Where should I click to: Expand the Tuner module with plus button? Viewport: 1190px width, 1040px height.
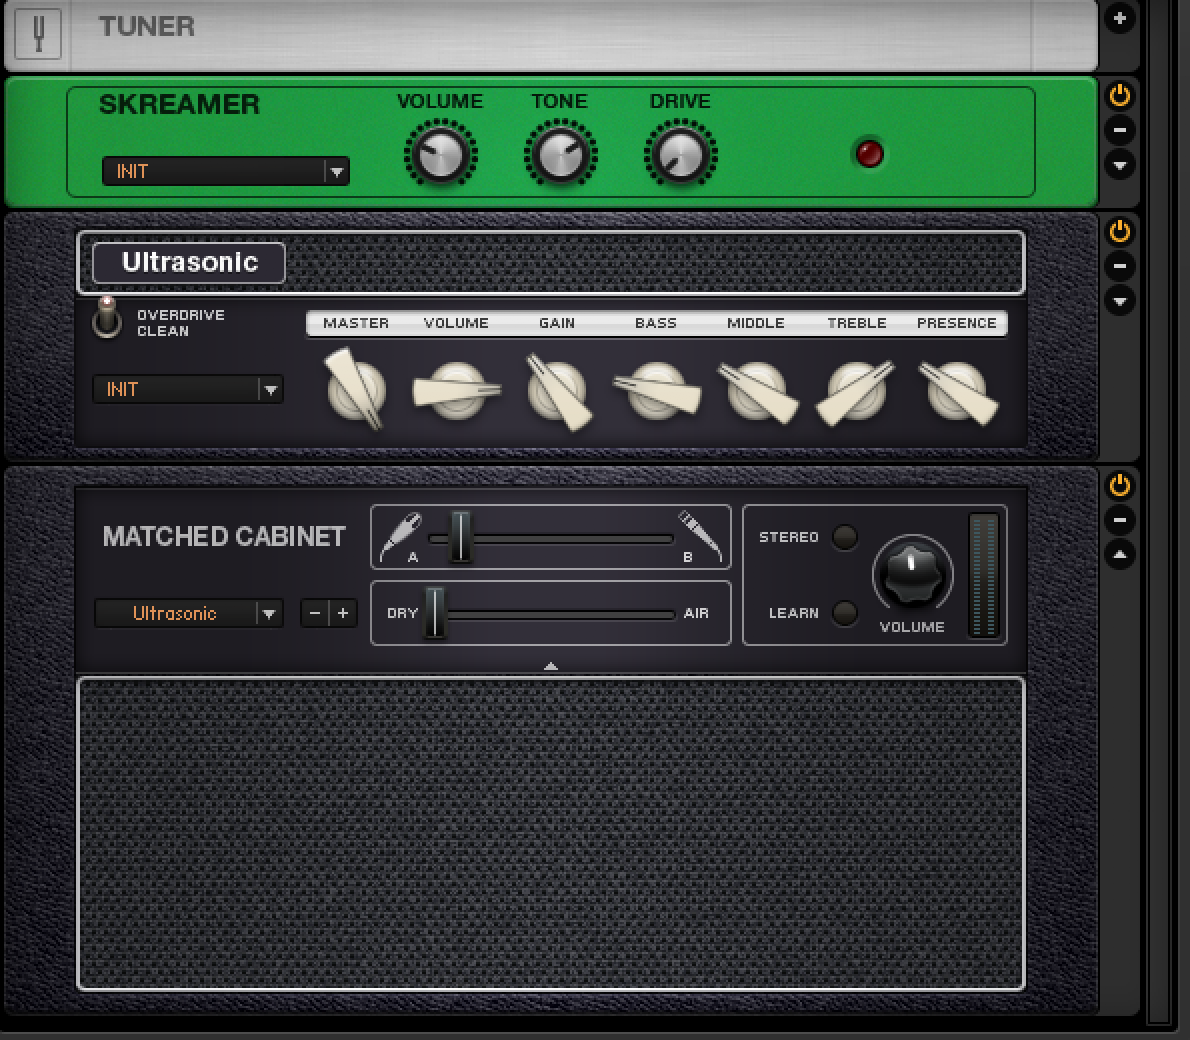click(1119, 17)
